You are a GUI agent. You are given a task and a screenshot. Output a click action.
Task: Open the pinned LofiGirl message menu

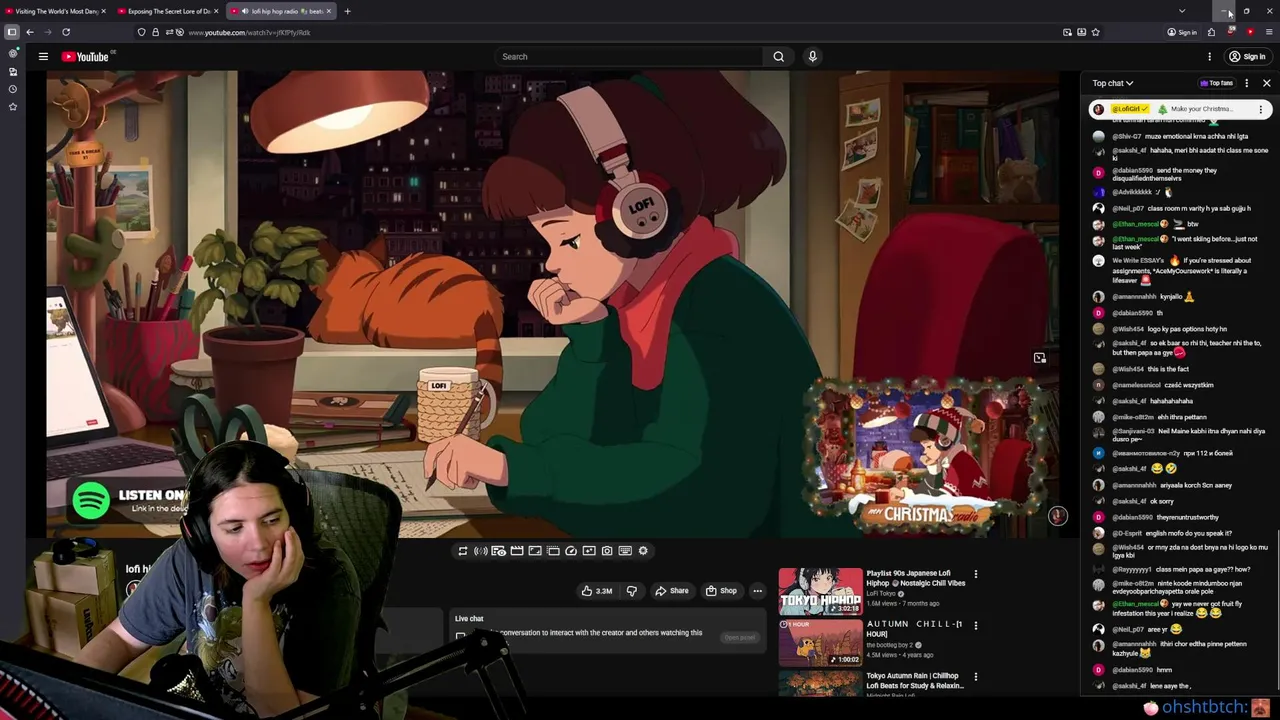pyautogui.click(x=1260, y=109)
